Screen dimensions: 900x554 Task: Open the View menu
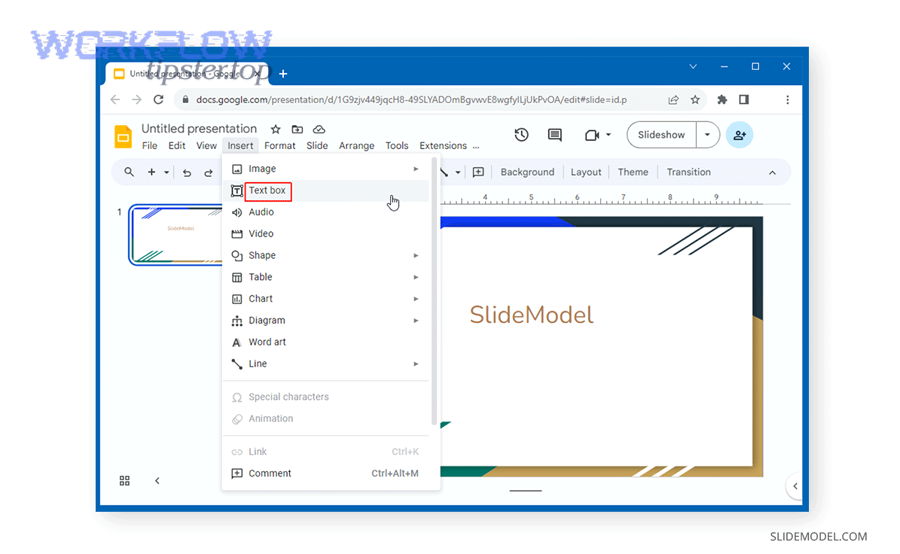[x=206, y=146]
